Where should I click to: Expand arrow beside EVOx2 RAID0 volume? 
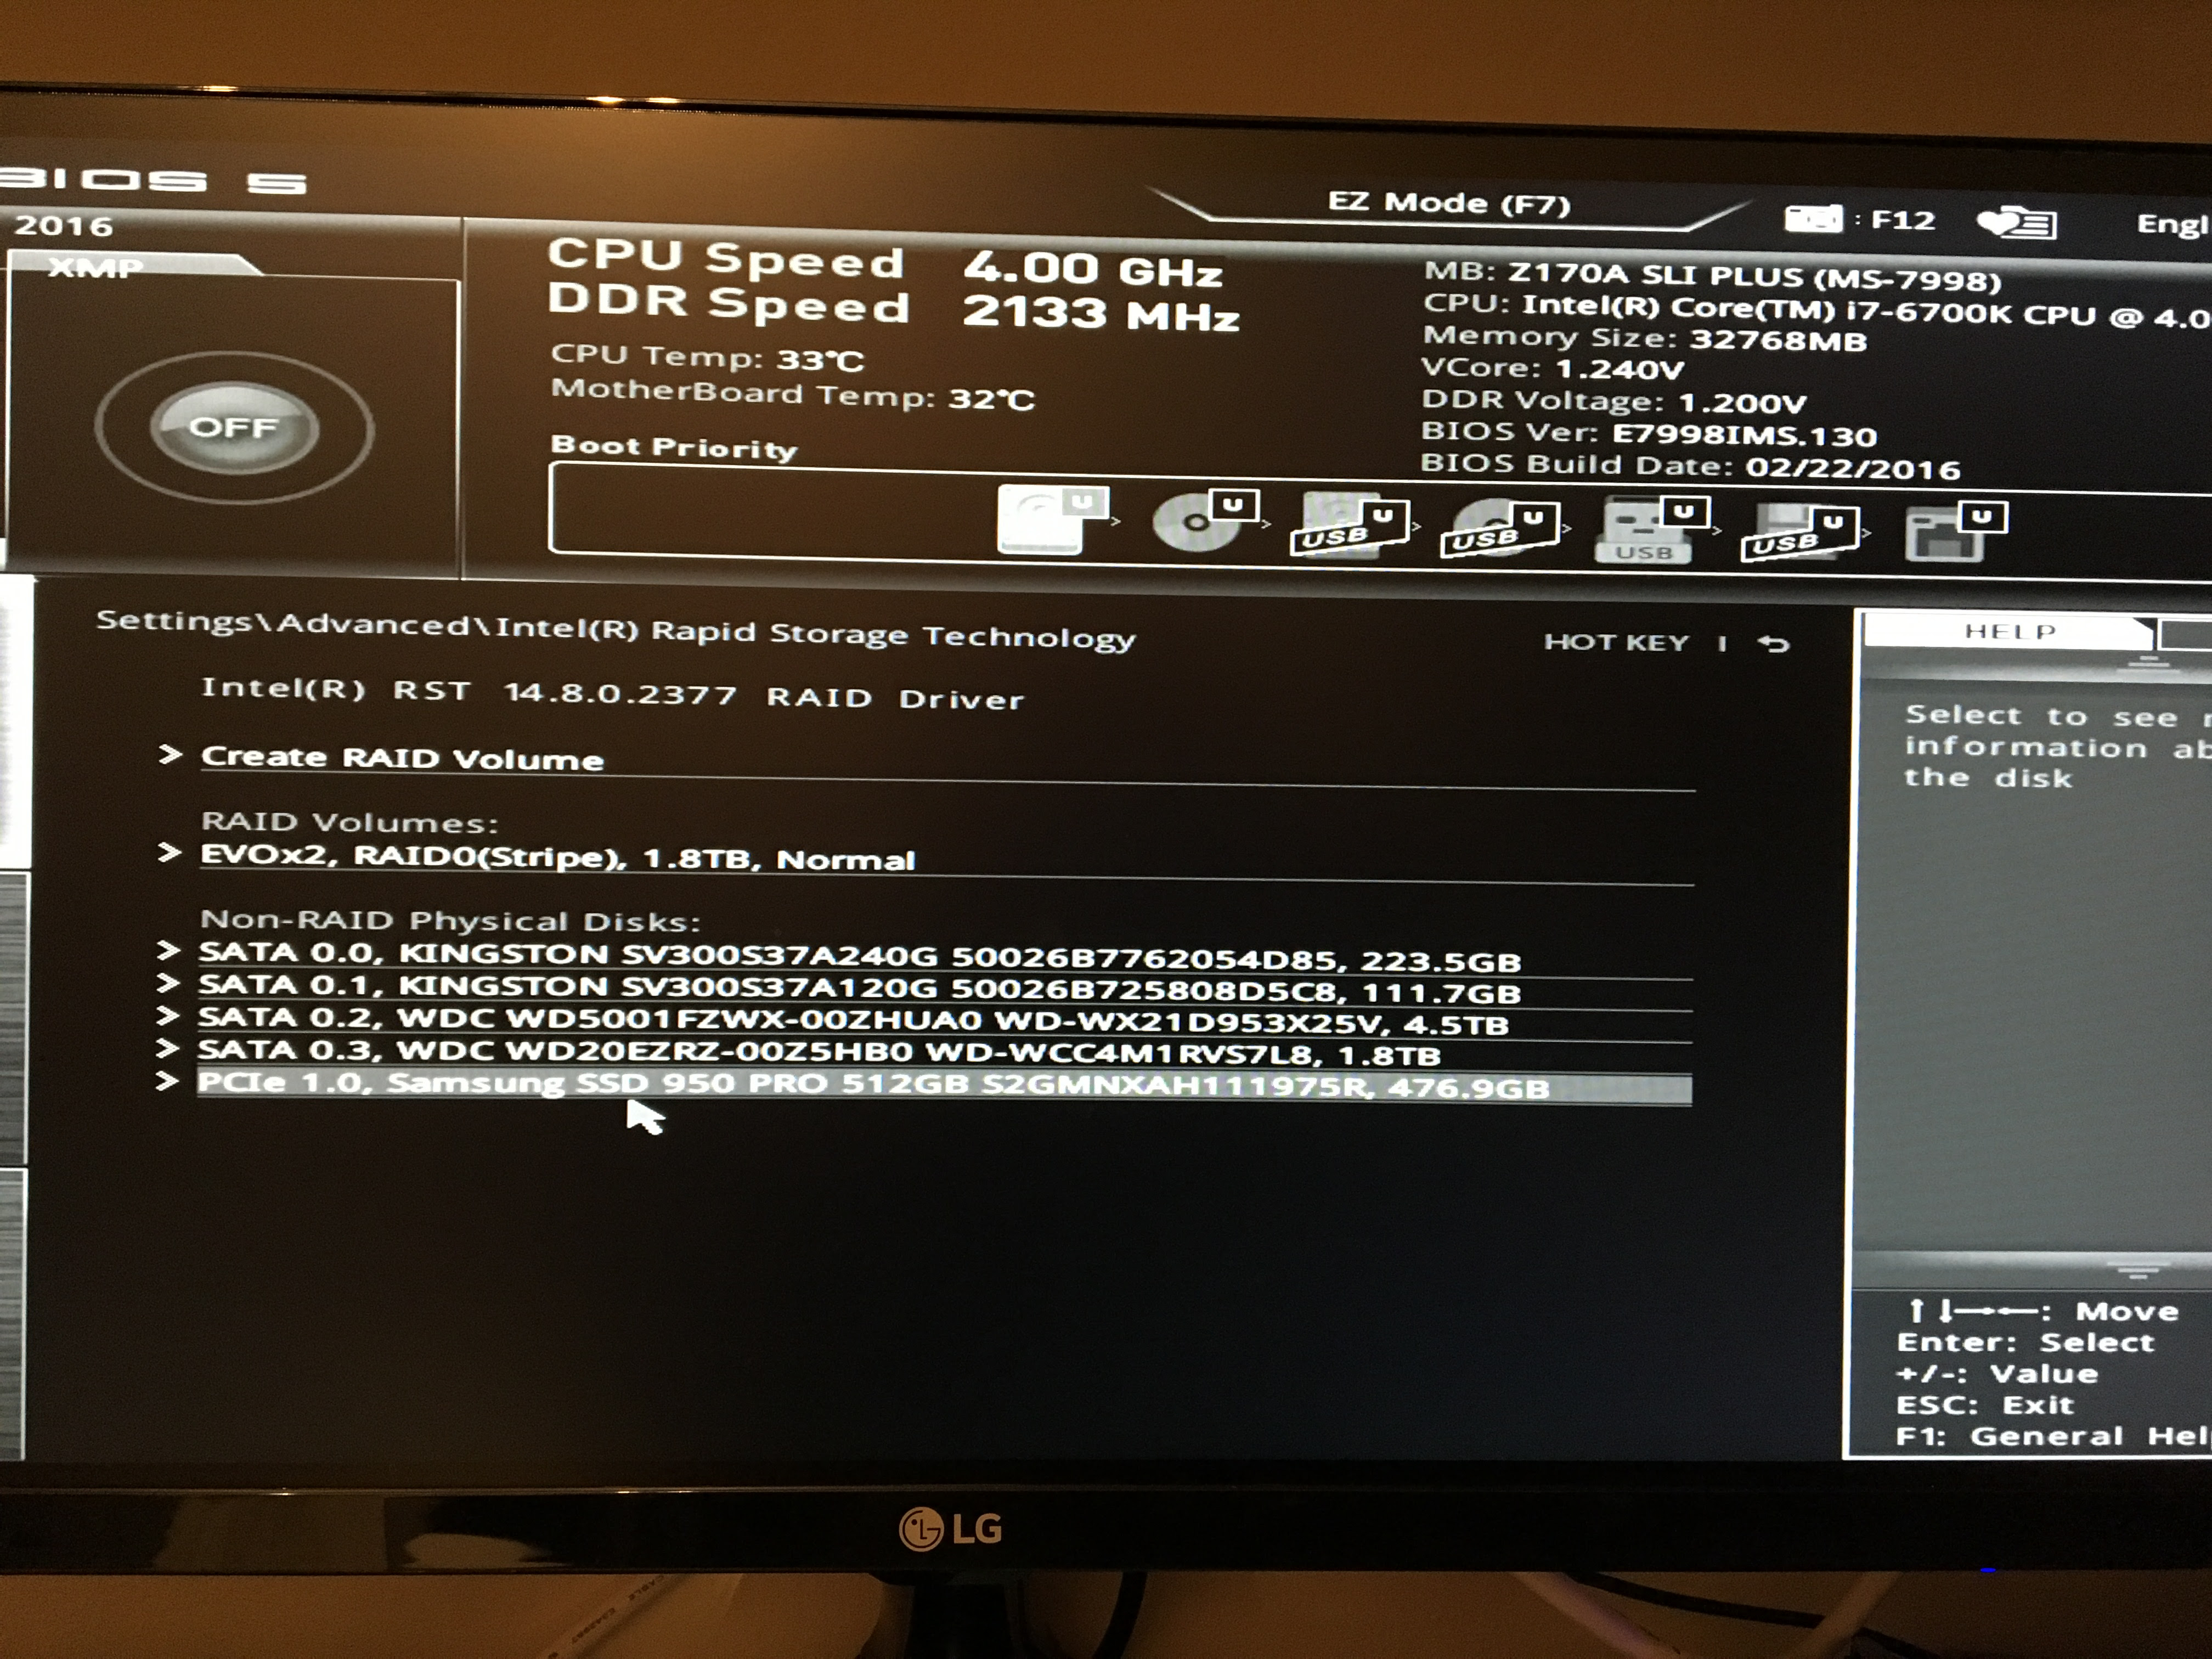pos(169,853)
